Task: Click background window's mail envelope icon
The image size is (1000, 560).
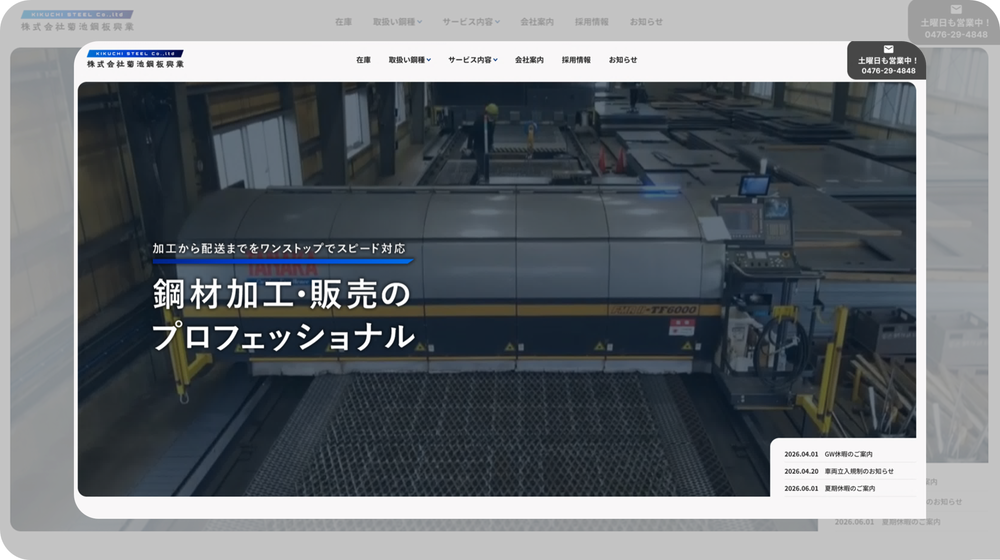Action: pyautogui.click(x=956, y=10)
